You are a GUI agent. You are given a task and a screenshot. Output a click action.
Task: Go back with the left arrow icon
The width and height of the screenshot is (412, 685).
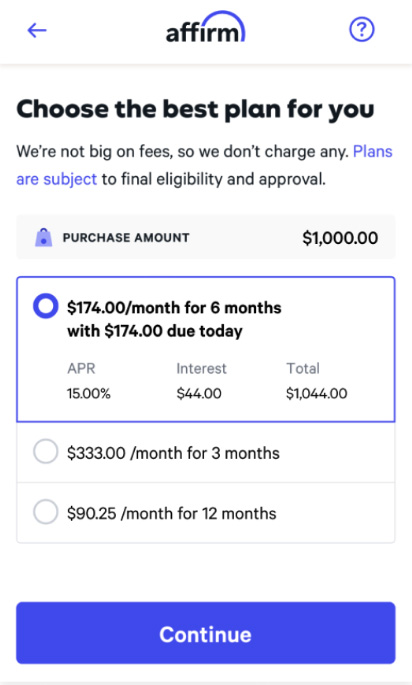[x=37, y=30]
